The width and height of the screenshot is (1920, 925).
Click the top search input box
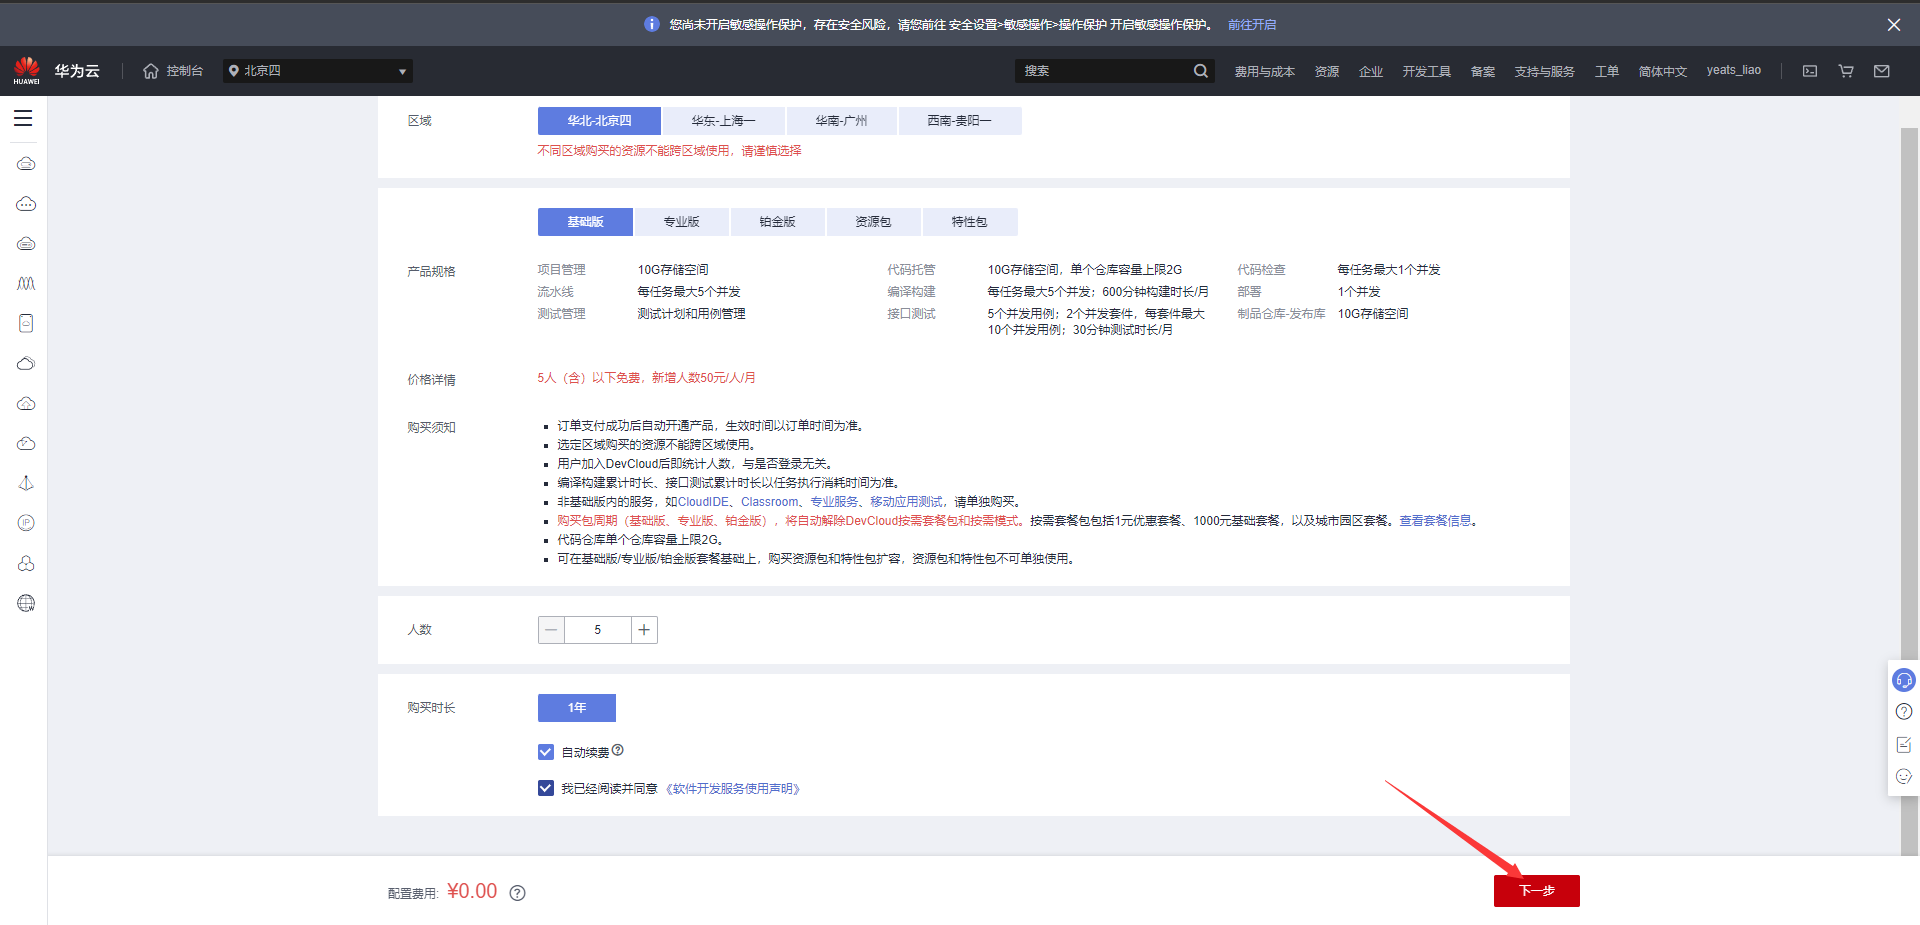tap(1103, 71)
